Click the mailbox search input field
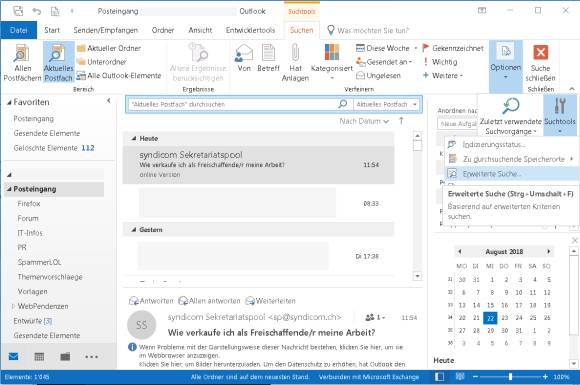Screen dimensions: 580x385 pos(233,104)
